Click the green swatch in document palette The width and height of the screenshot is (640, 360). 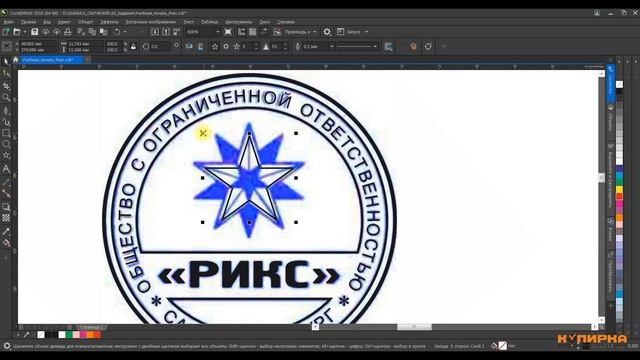[69, 335]
